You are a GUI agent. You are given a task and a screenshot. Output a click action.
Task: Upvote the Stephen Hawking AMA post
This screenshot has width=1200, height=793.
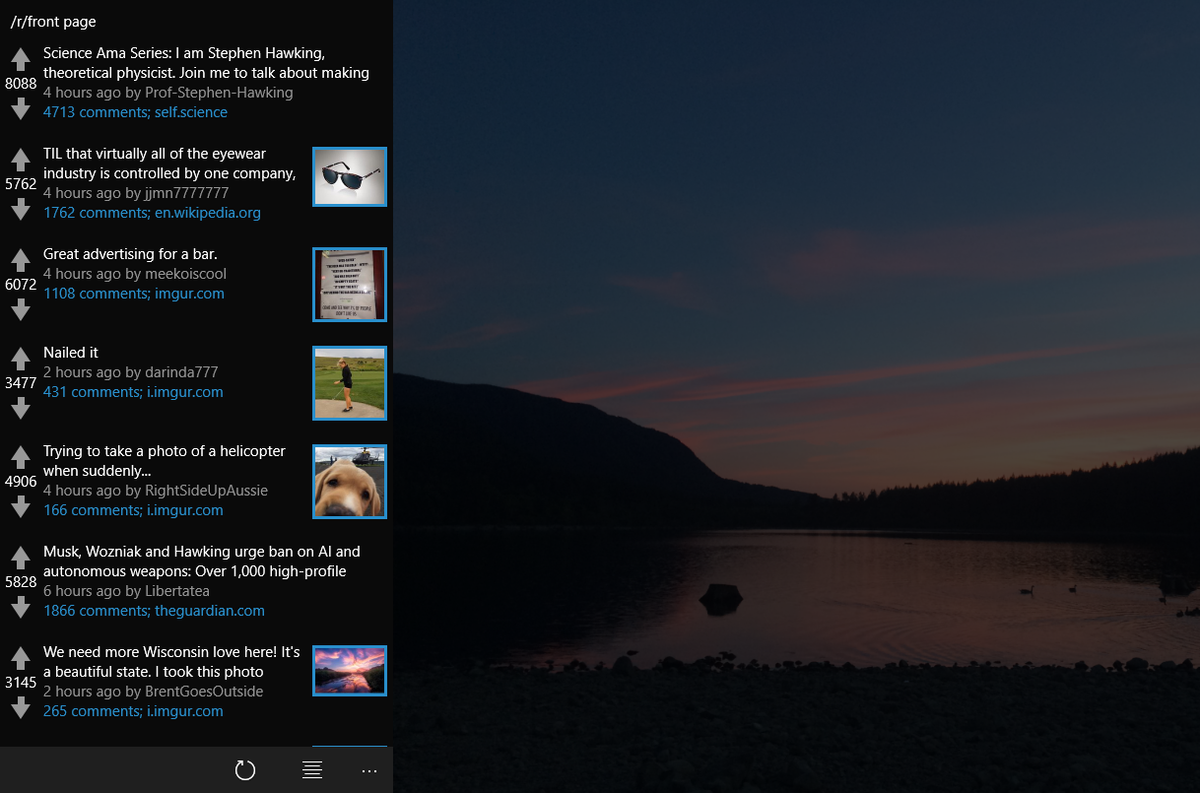(x=20, y=58)
